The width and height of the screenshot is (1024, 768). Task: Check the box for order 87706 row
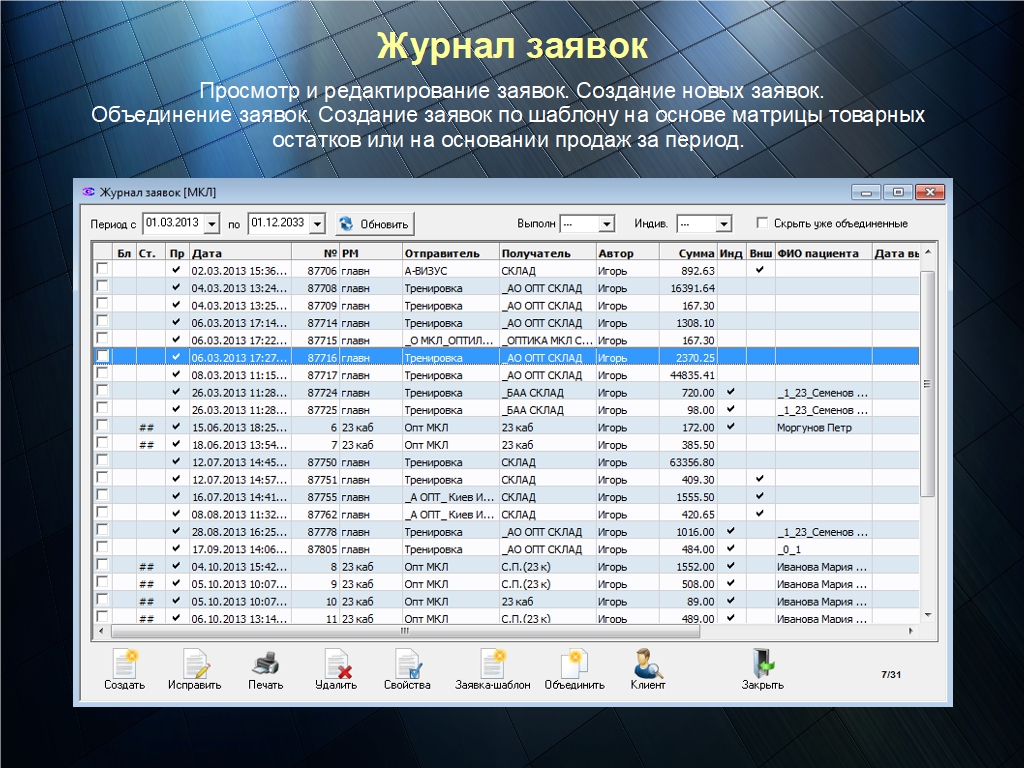click(102, 270)
